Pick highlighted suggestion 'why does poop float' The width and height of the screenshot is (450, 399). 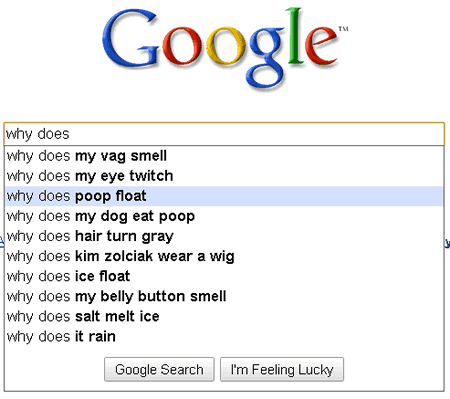coord(224,196)
